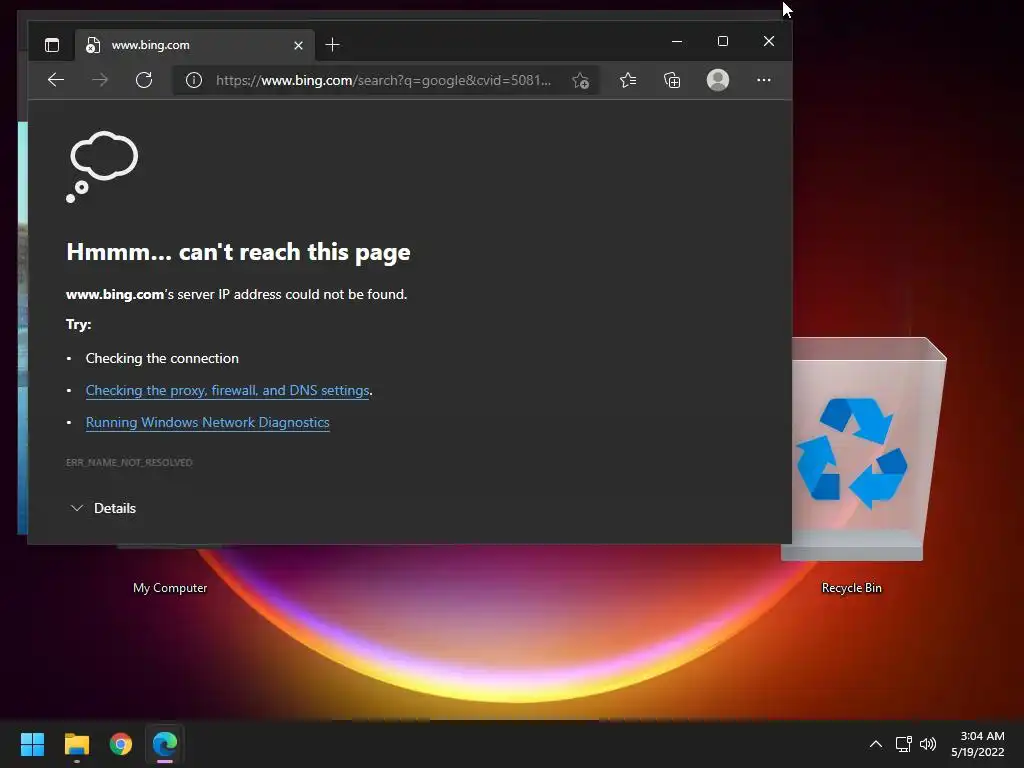Open the Favorites list

628,80
